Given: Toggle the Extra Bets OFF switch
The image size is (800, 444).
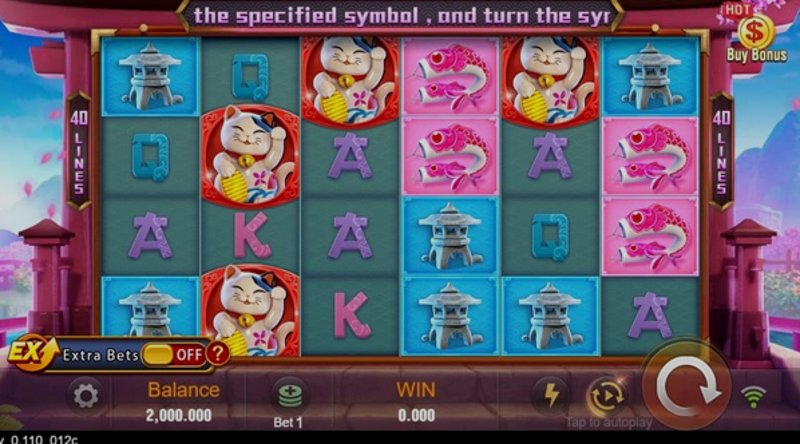Looking at the screenshot, I should tap(173, 354).
